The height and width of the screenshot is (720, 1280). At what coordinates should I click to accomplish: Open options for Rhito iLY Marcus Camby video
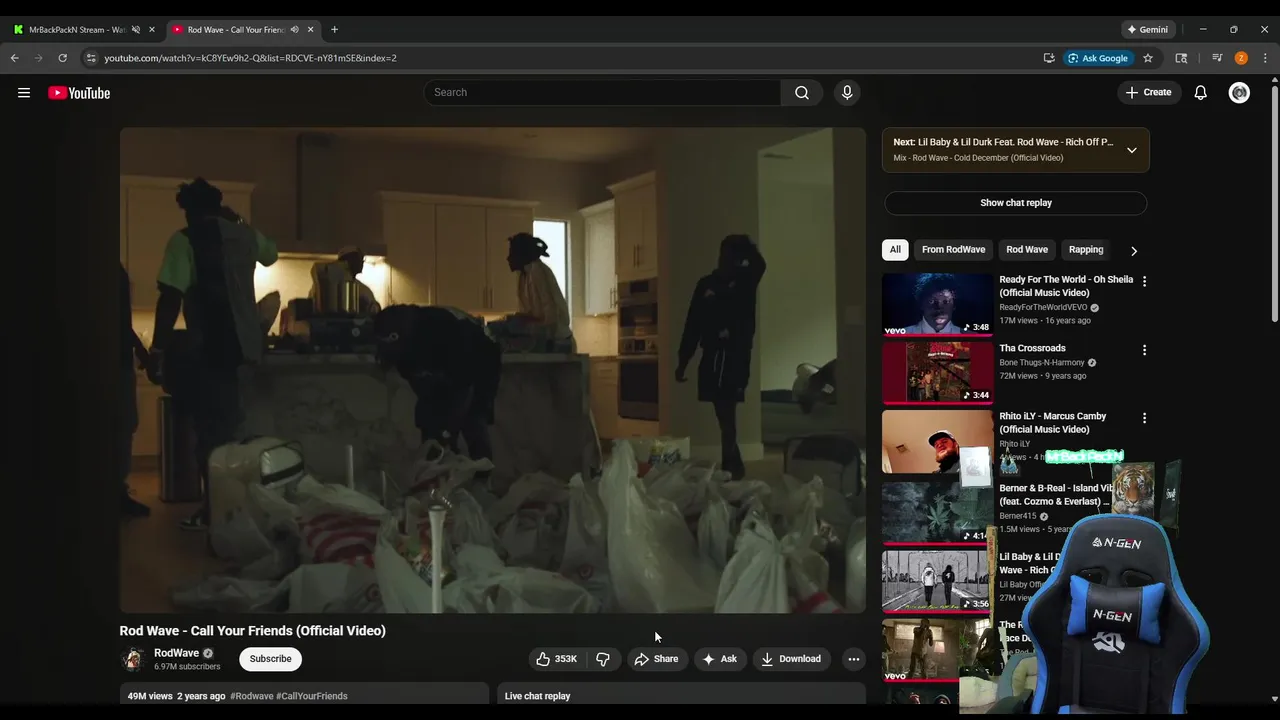point(1144,418)
